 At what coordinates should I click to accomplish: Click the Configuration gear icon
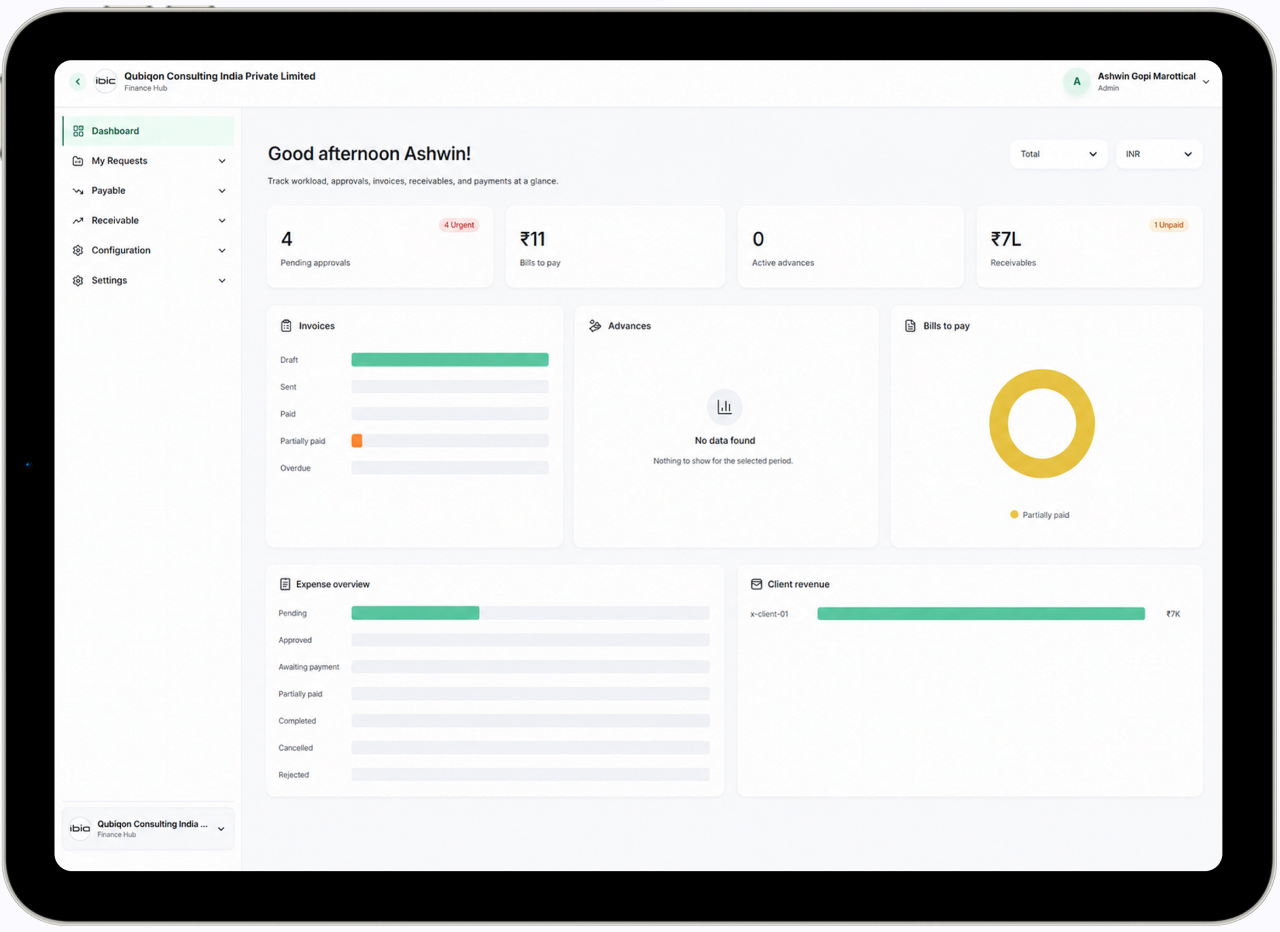point(78,251)
